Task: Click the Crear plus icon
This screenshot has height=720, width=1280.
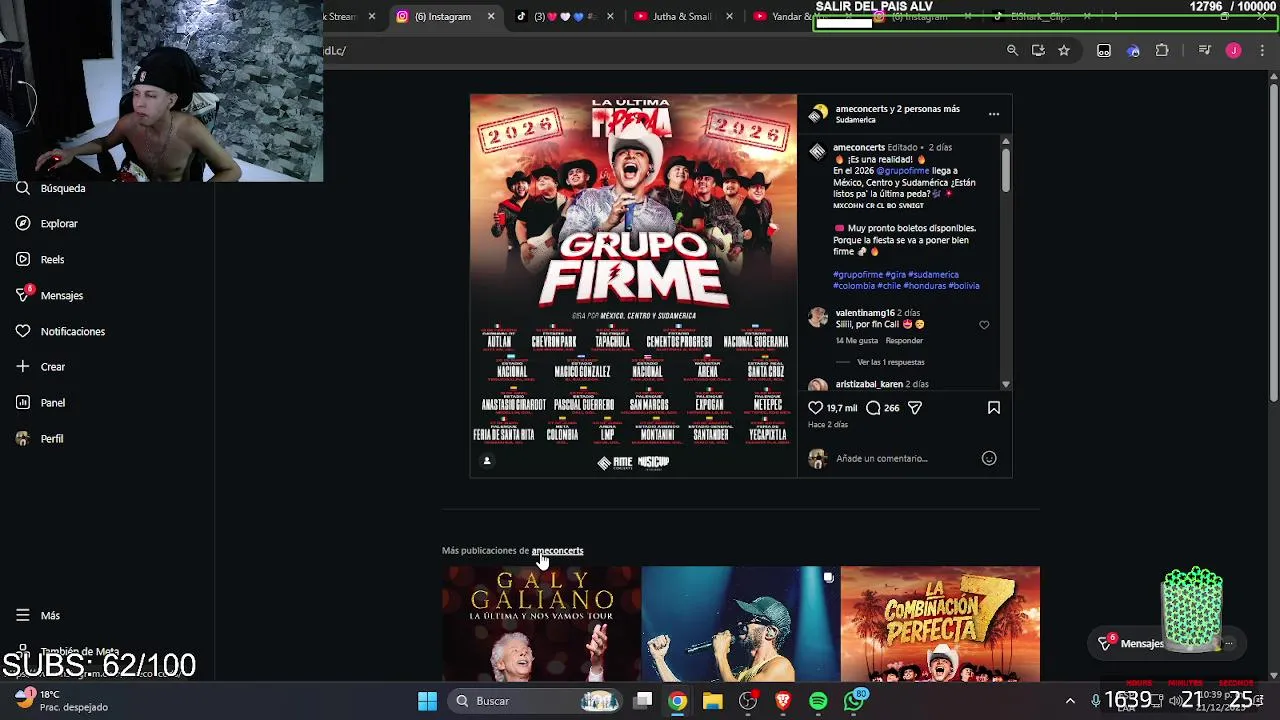Action: point(23,367)
